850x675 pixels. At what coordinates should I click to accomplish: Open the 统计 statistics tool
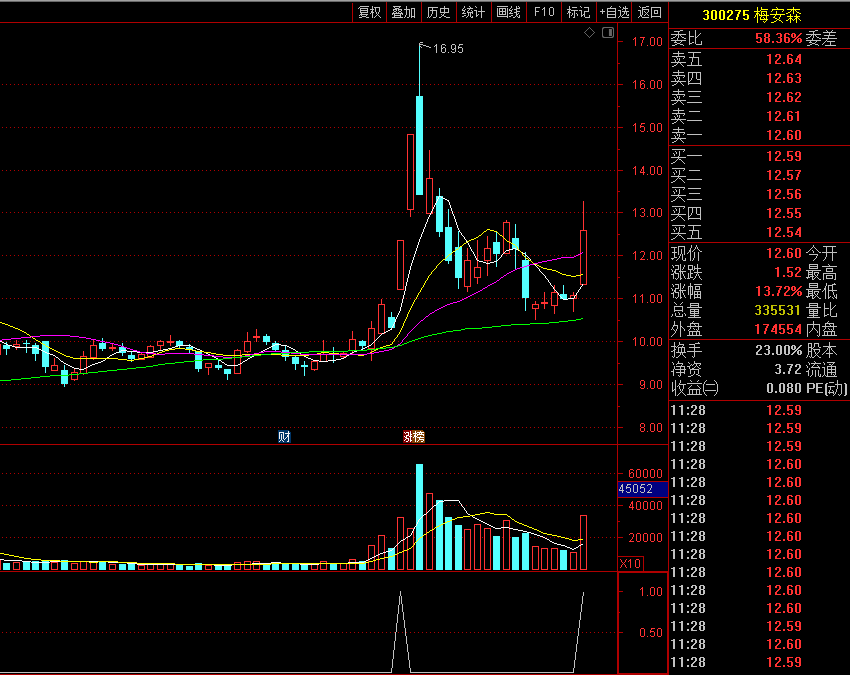tap(473, 12)
